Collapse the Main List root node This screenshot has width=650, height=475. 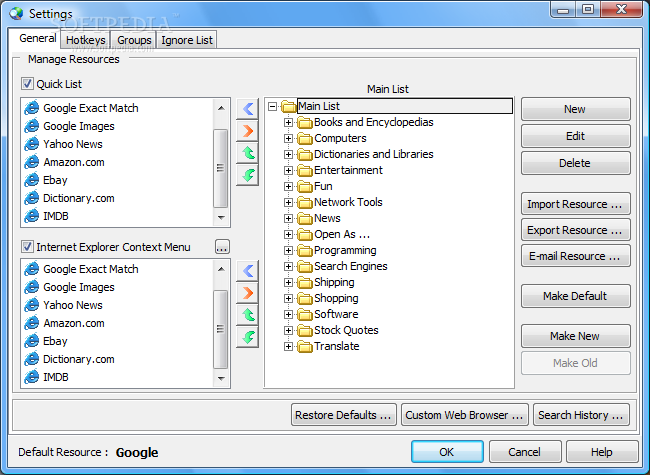[272, 107]
